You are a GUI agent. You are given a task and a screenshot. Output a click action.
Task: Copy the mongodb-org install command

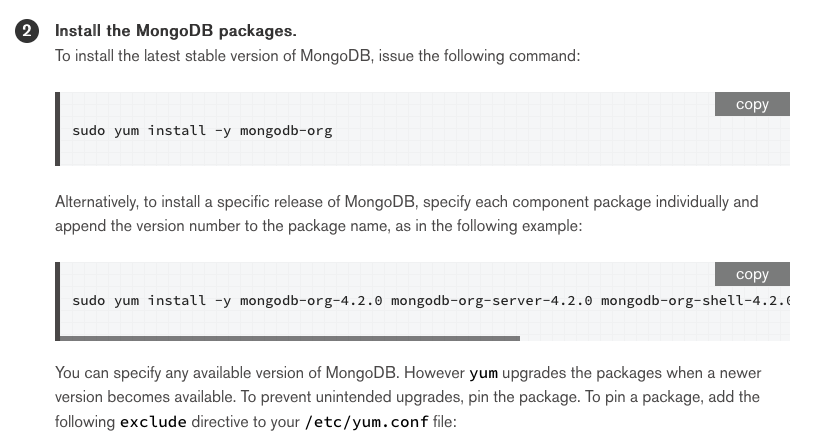click(752, 104)
